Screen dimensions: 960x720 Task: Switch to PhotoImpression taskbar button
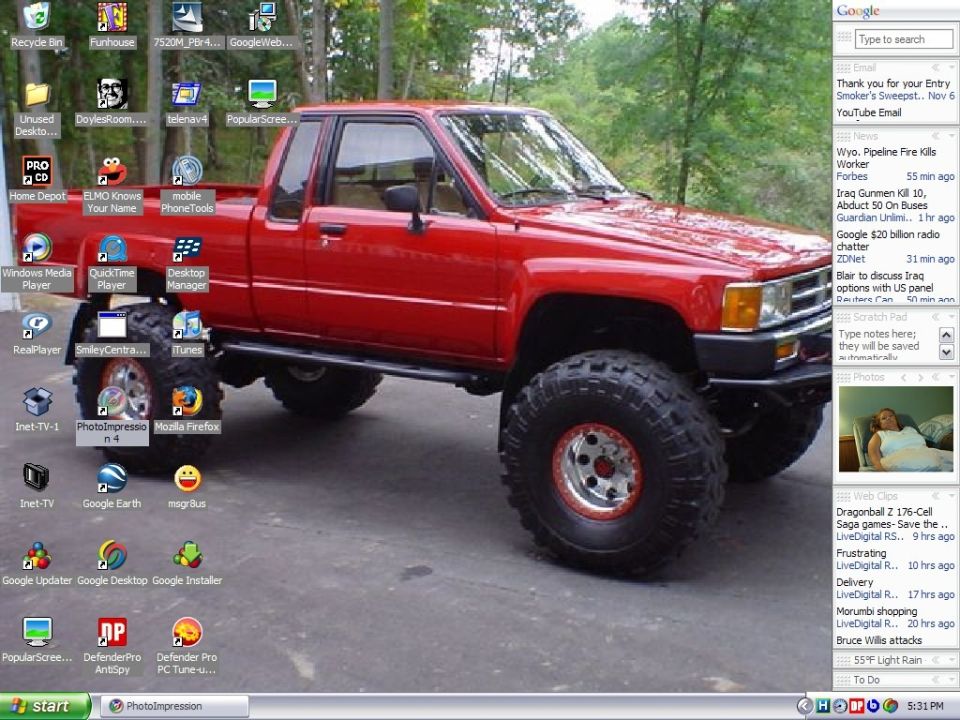pyautogui.click(x=174, y=706)
